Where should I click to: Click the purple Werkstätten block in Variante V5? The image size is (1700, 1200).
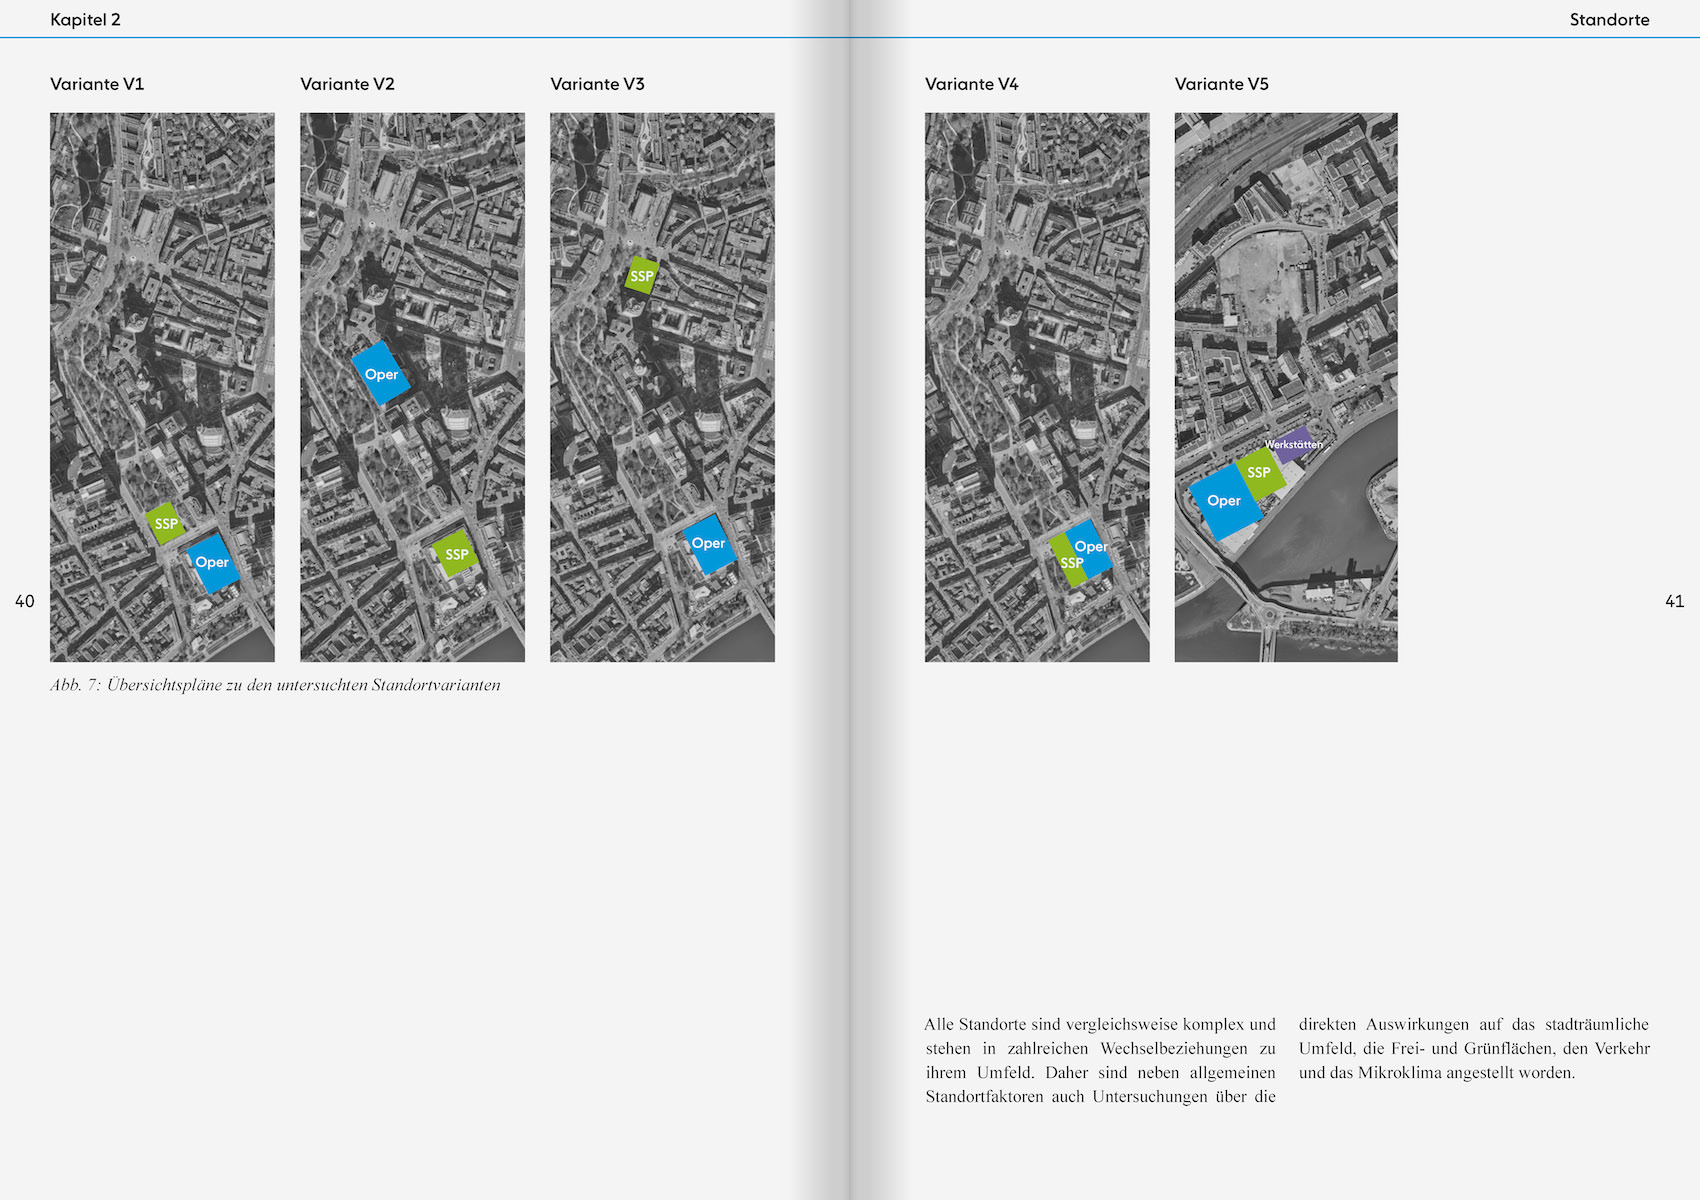[1294, 445]
